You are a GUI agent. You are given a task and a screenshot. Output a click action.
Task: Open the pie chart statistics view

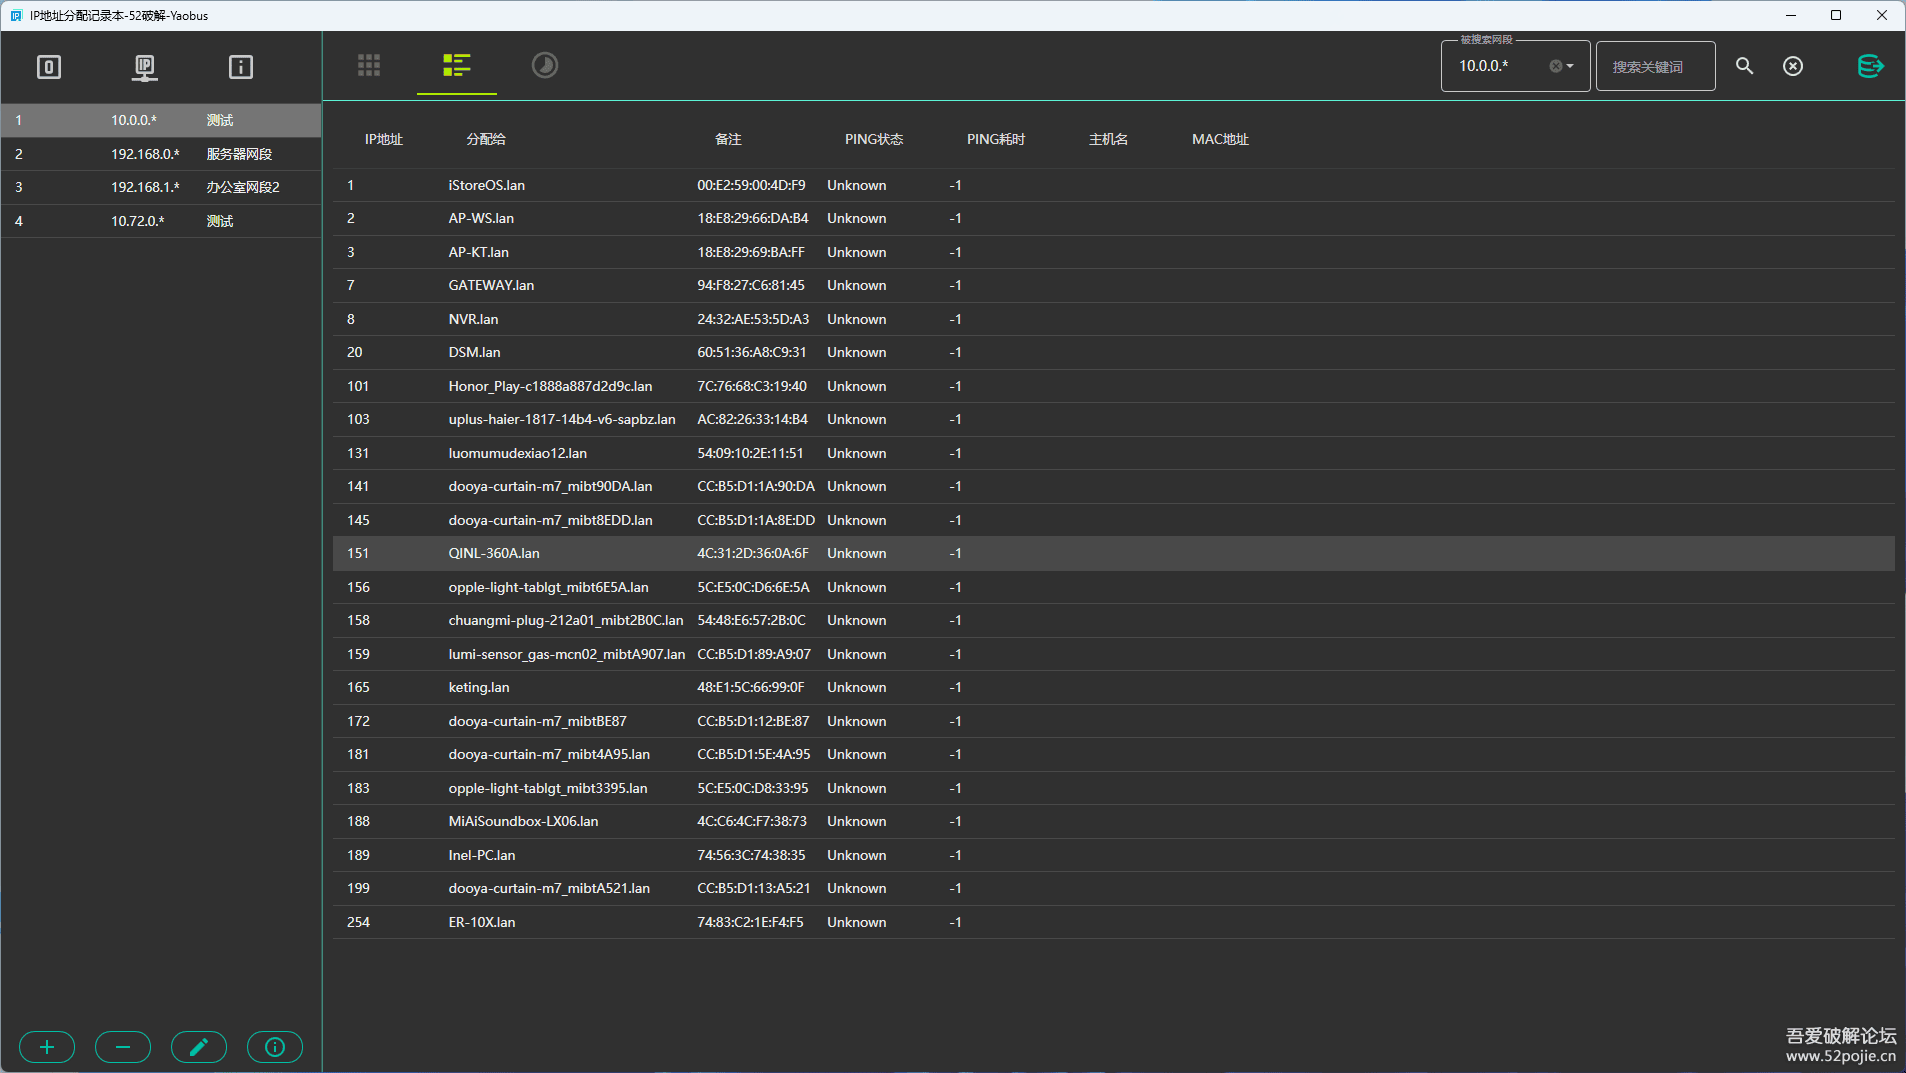(545, 66)
